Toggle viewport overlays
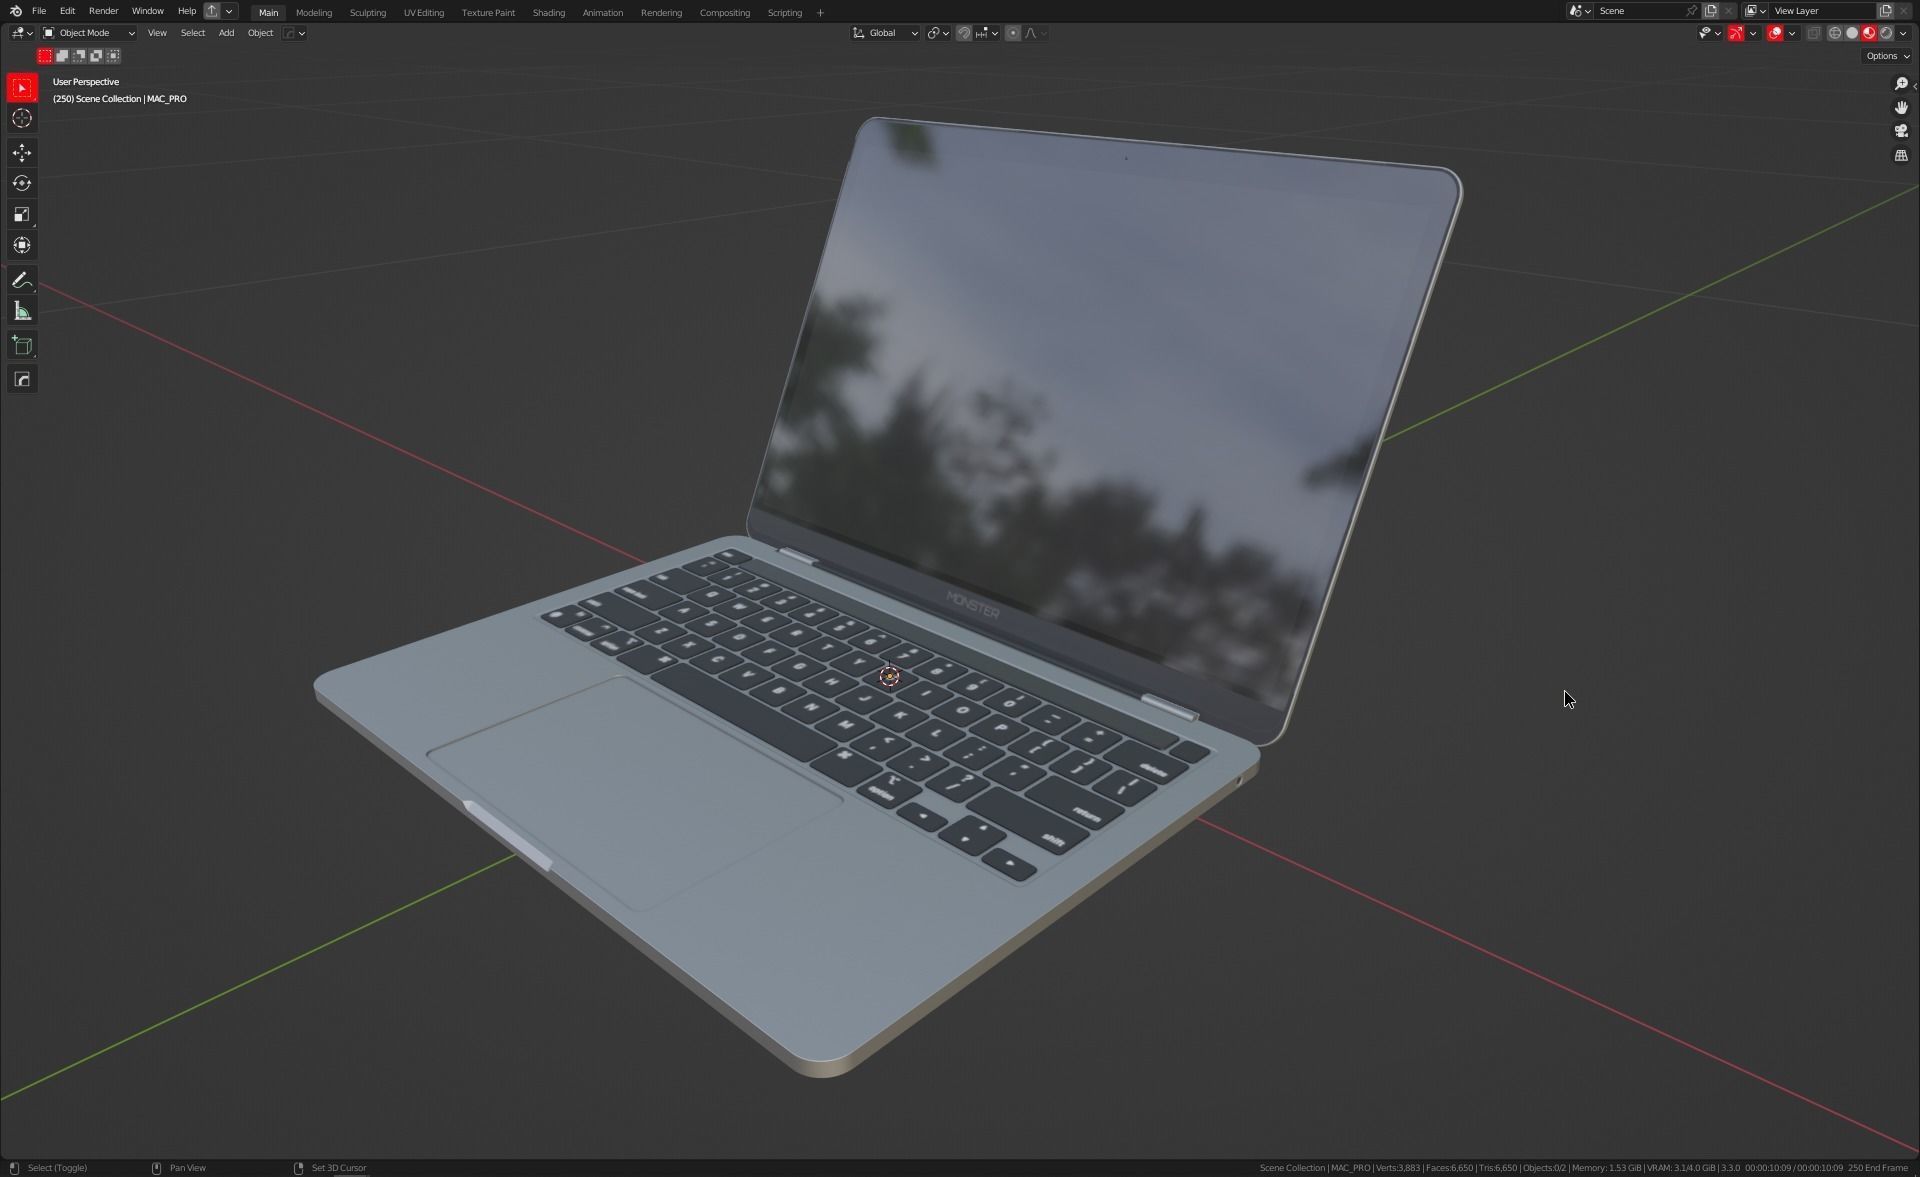 coord(1775,33)
